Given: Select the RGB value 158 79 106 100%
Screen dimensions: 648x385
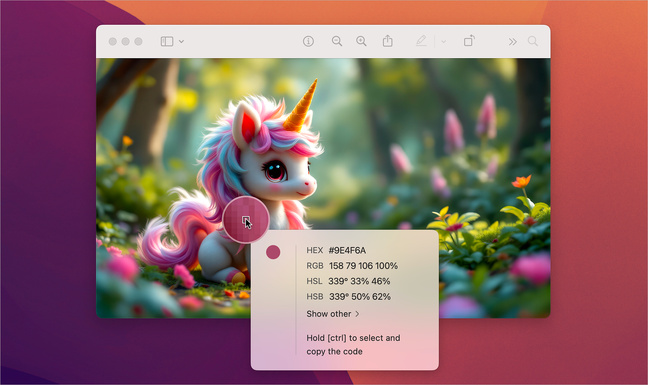Looking at the screenshot, I should 363,266.
